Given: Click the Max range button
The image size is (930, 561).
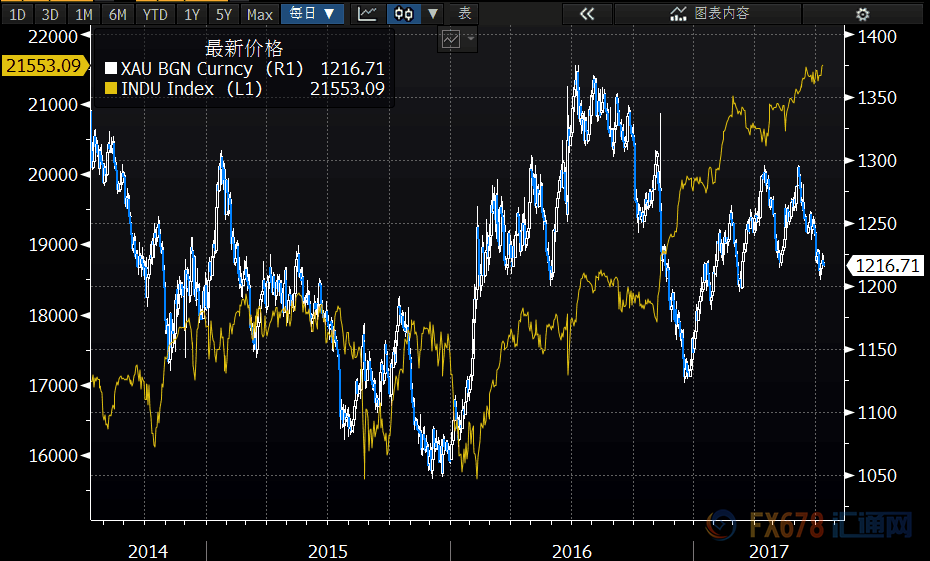Looking at the screenshot, I should [x=260, y=14].
